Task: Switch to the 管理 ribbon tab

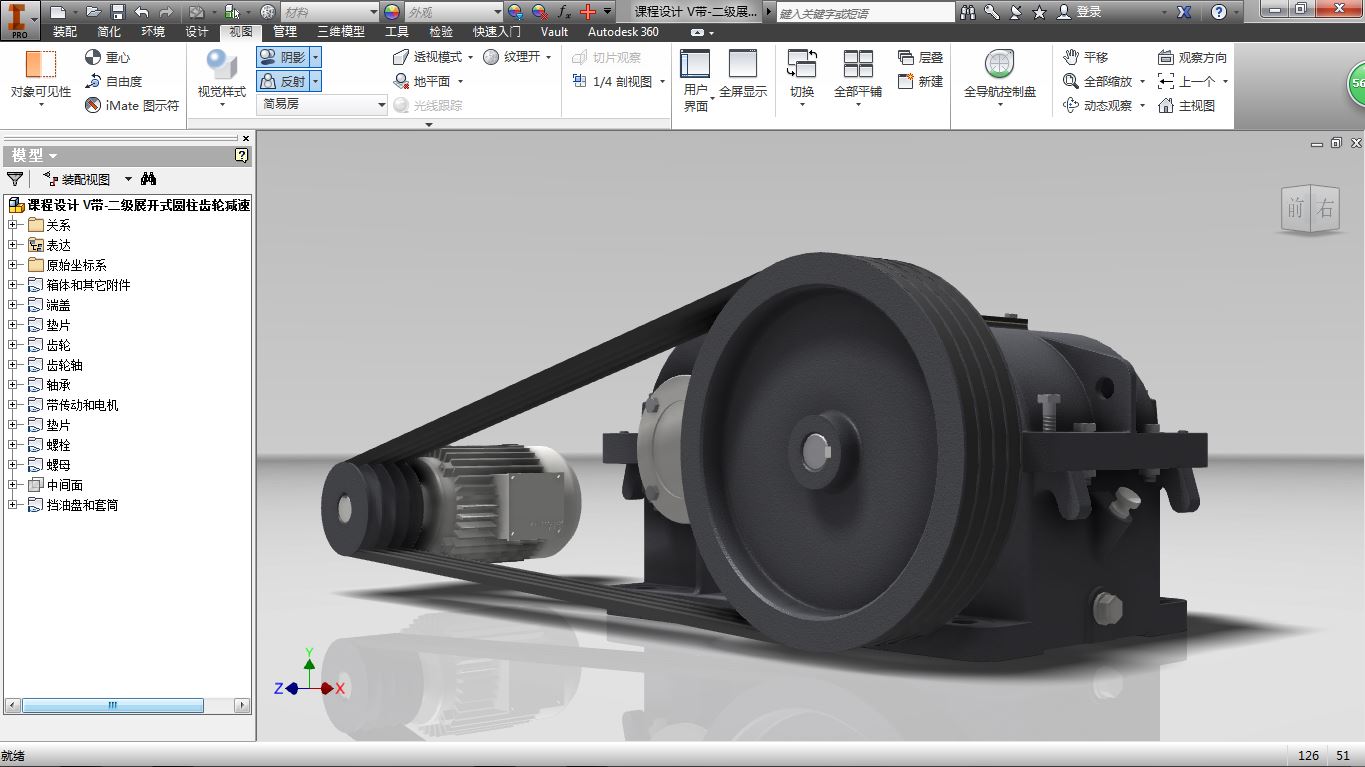Action: click(285, 32)
